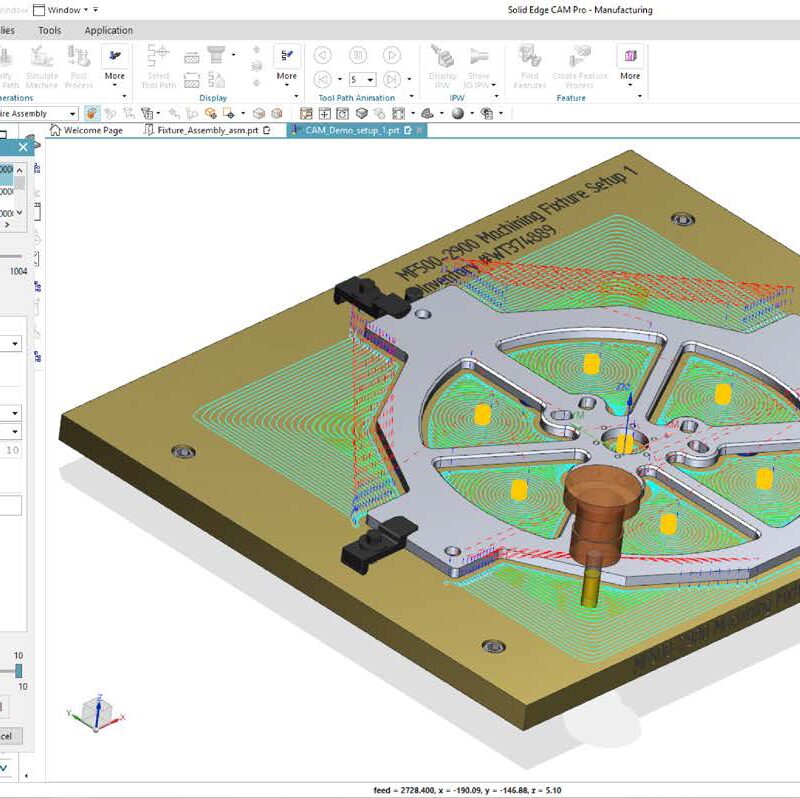Click the input field showing 10

[x=10, y=450]
